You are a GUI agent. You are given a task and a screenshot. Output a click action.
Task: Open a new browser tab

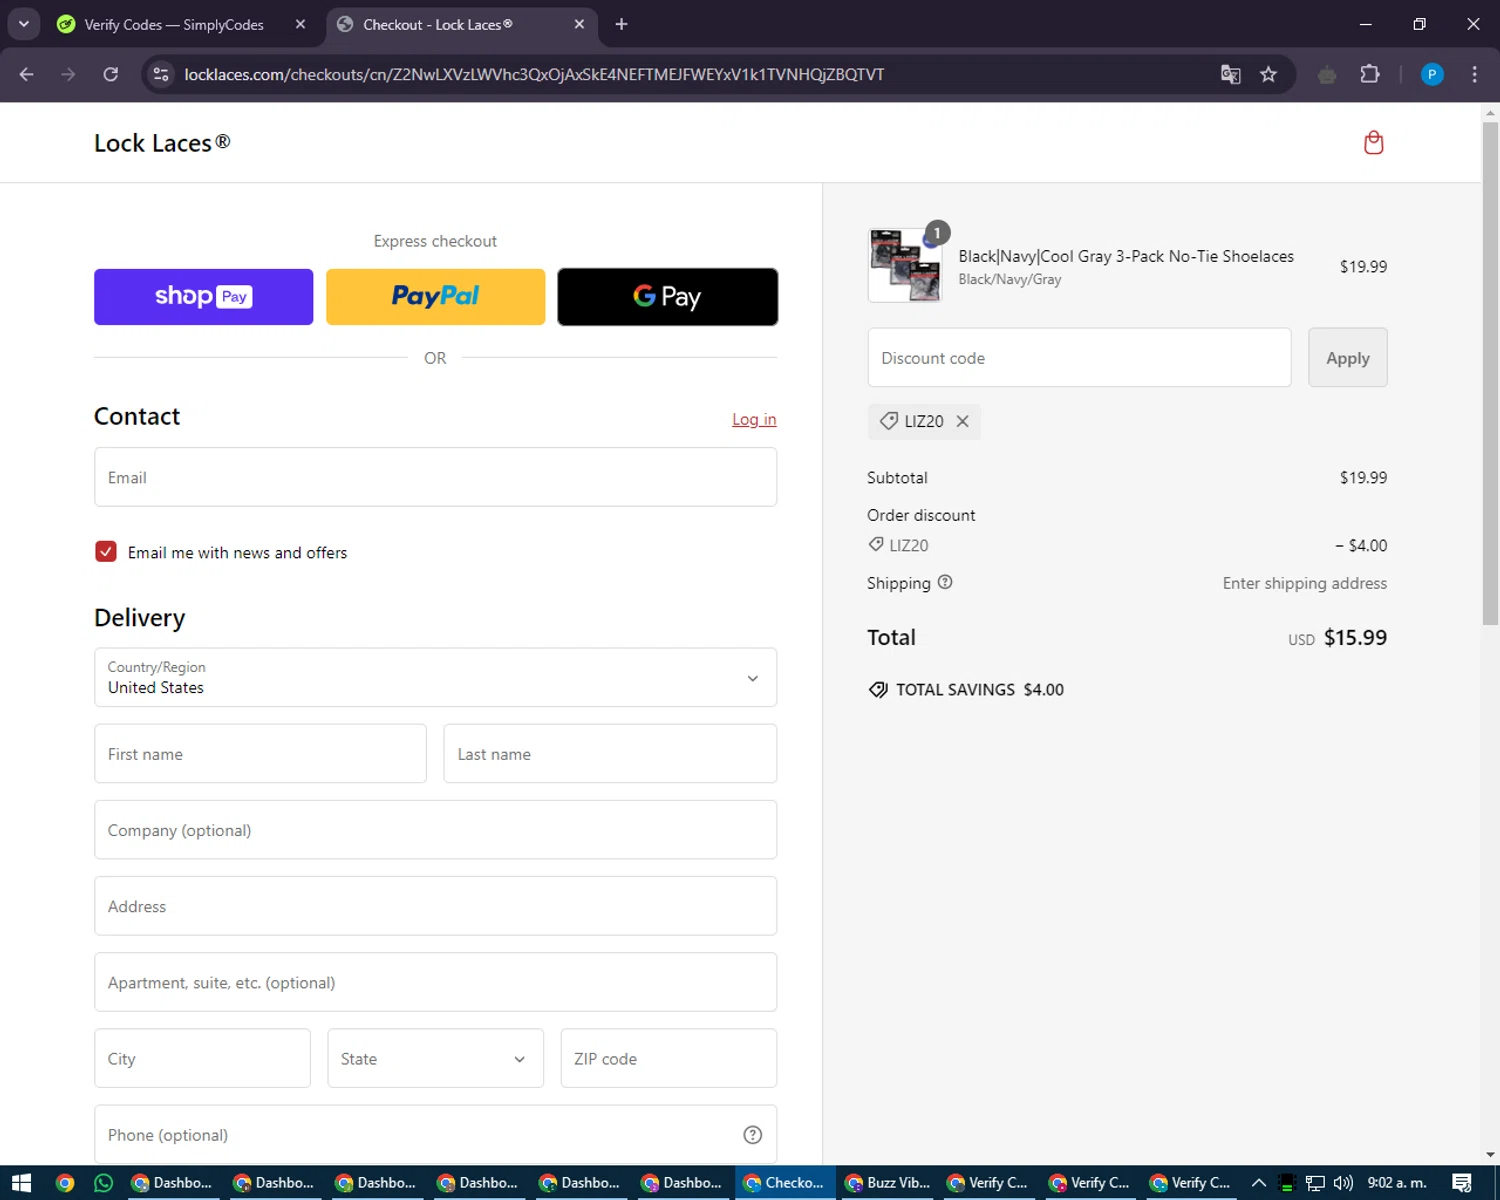(x=621, y=24)
